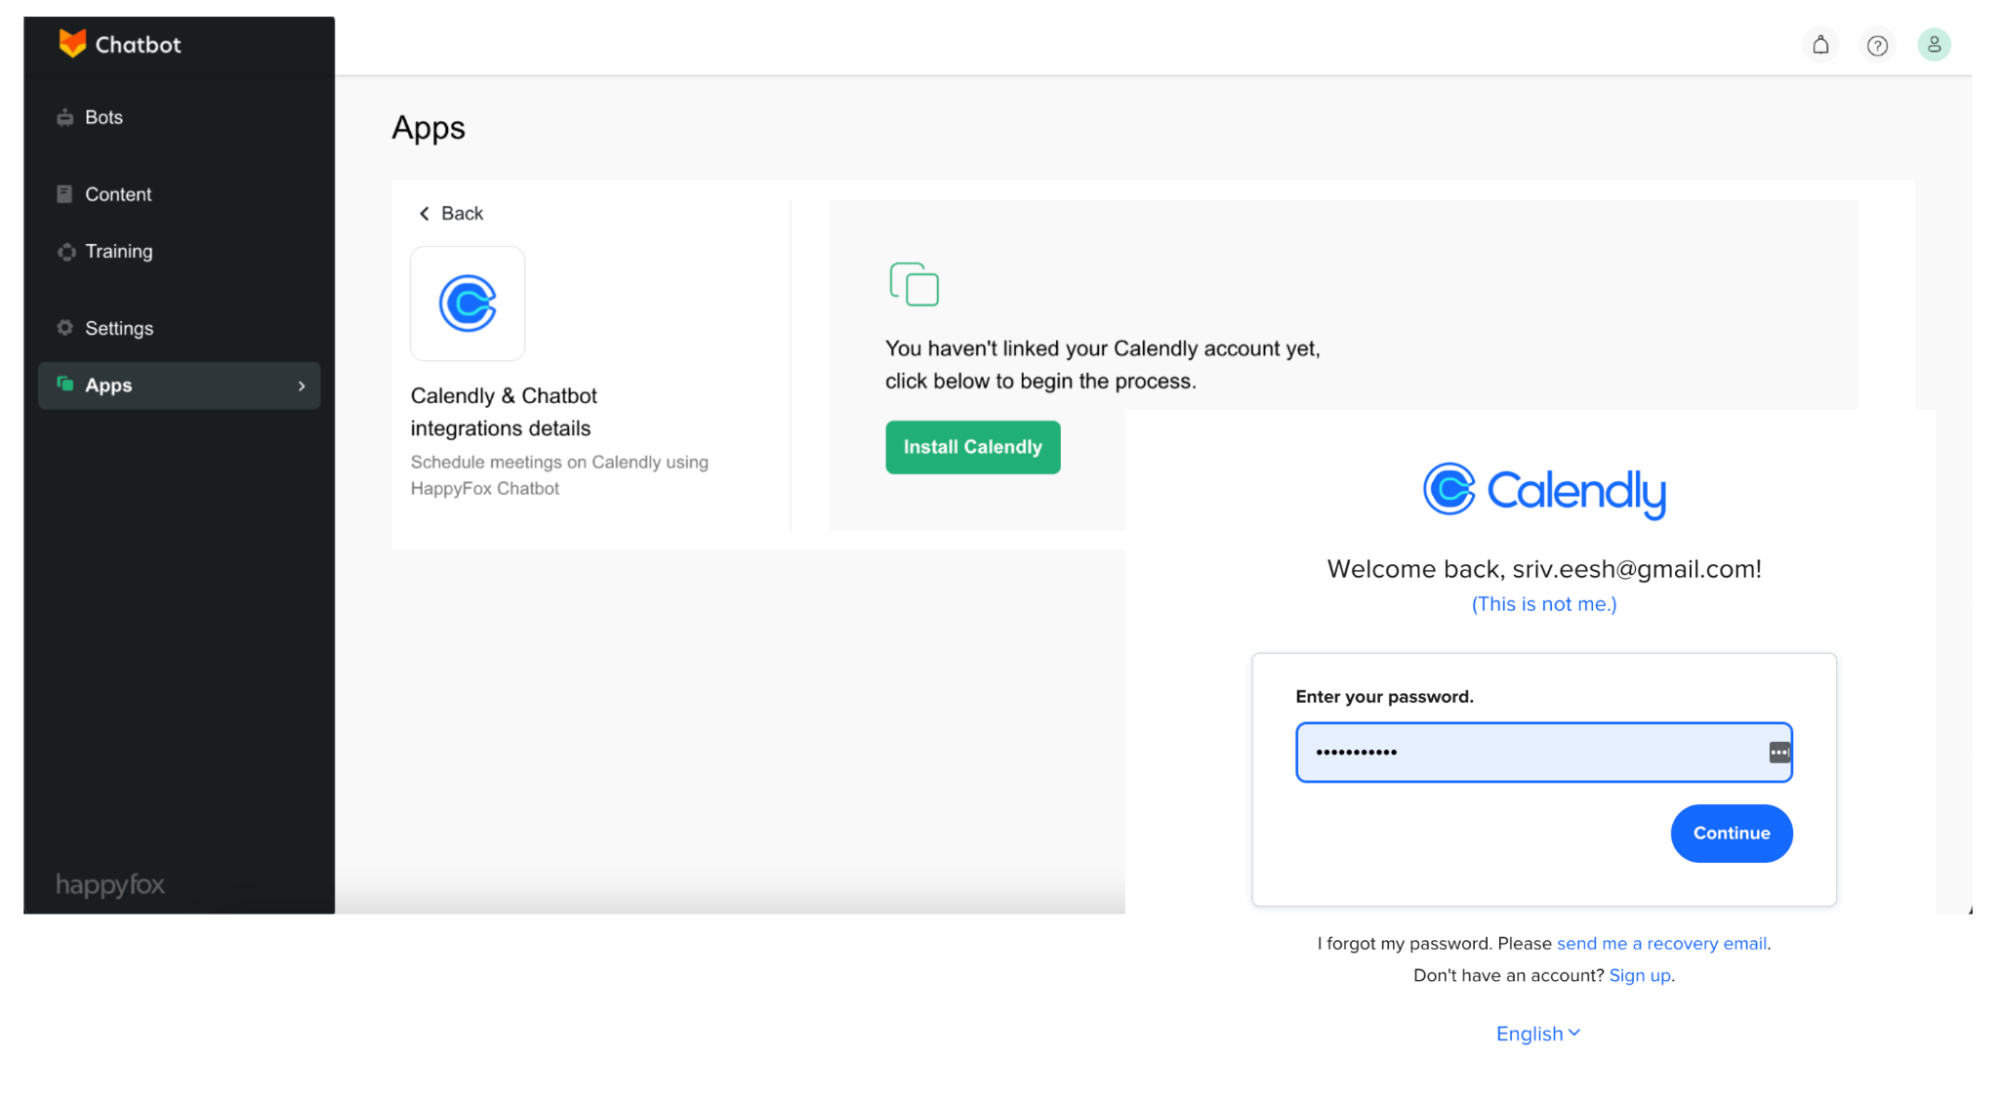Open Training settings
1999x1112 pixels.
point(118,251)
